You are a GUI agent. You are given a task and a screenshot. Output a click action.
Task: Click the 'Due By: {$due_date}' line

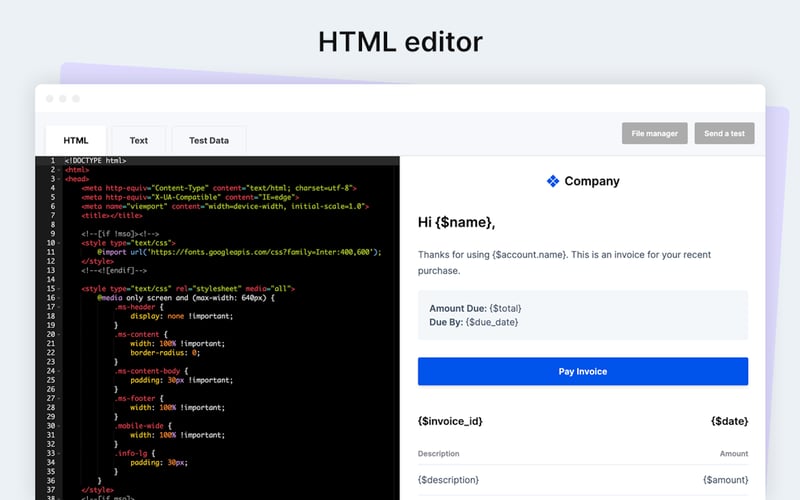pyautogui.click(x=473, y=322)
